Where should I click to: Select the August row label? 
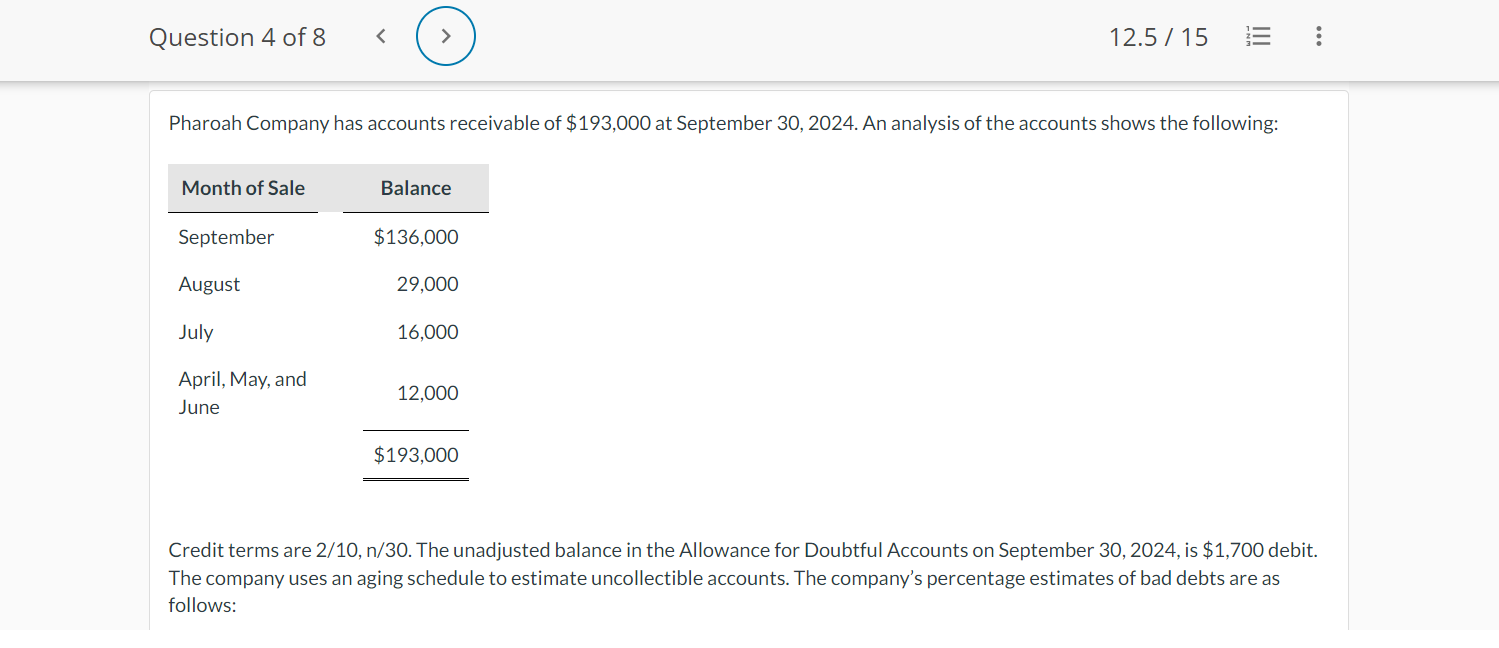pyautogui.click(x=209, y=284)
